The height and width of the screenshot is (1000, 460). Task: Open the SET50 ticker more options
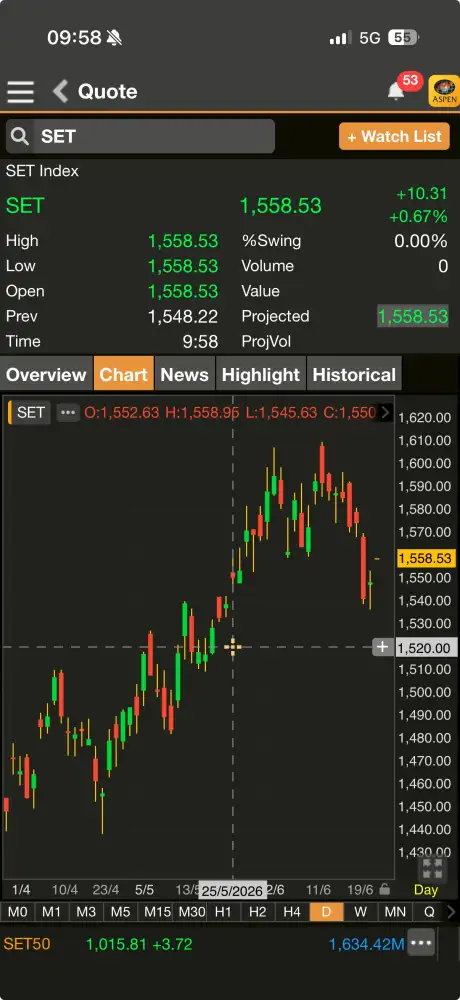[x=421, y=943]
